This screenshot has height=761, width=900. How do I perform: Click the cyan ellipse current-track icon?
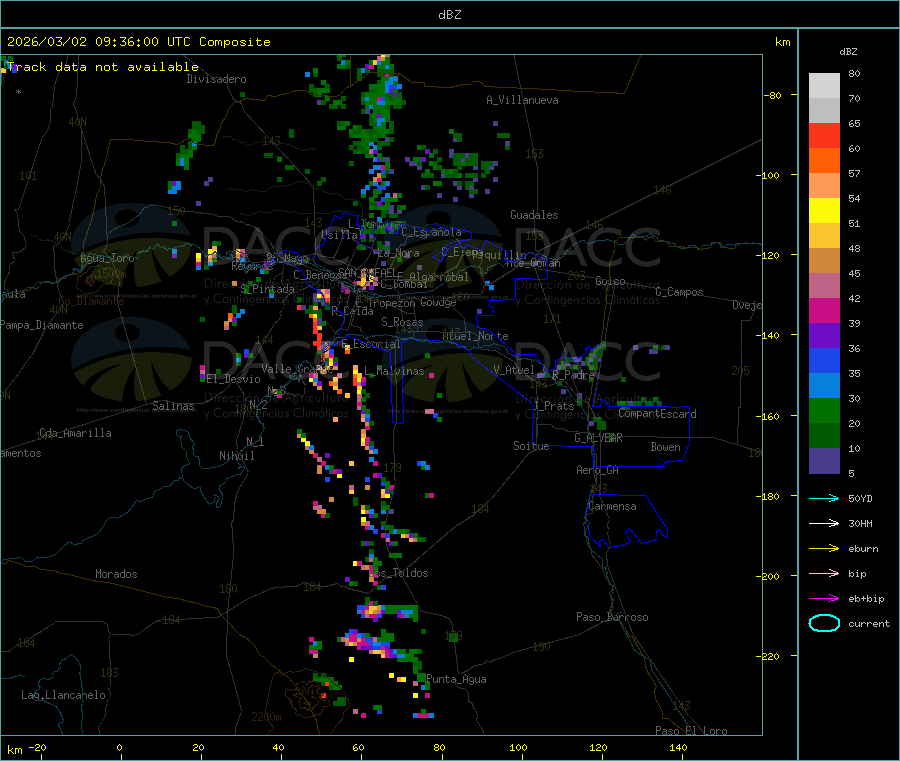tap(824, 623)
